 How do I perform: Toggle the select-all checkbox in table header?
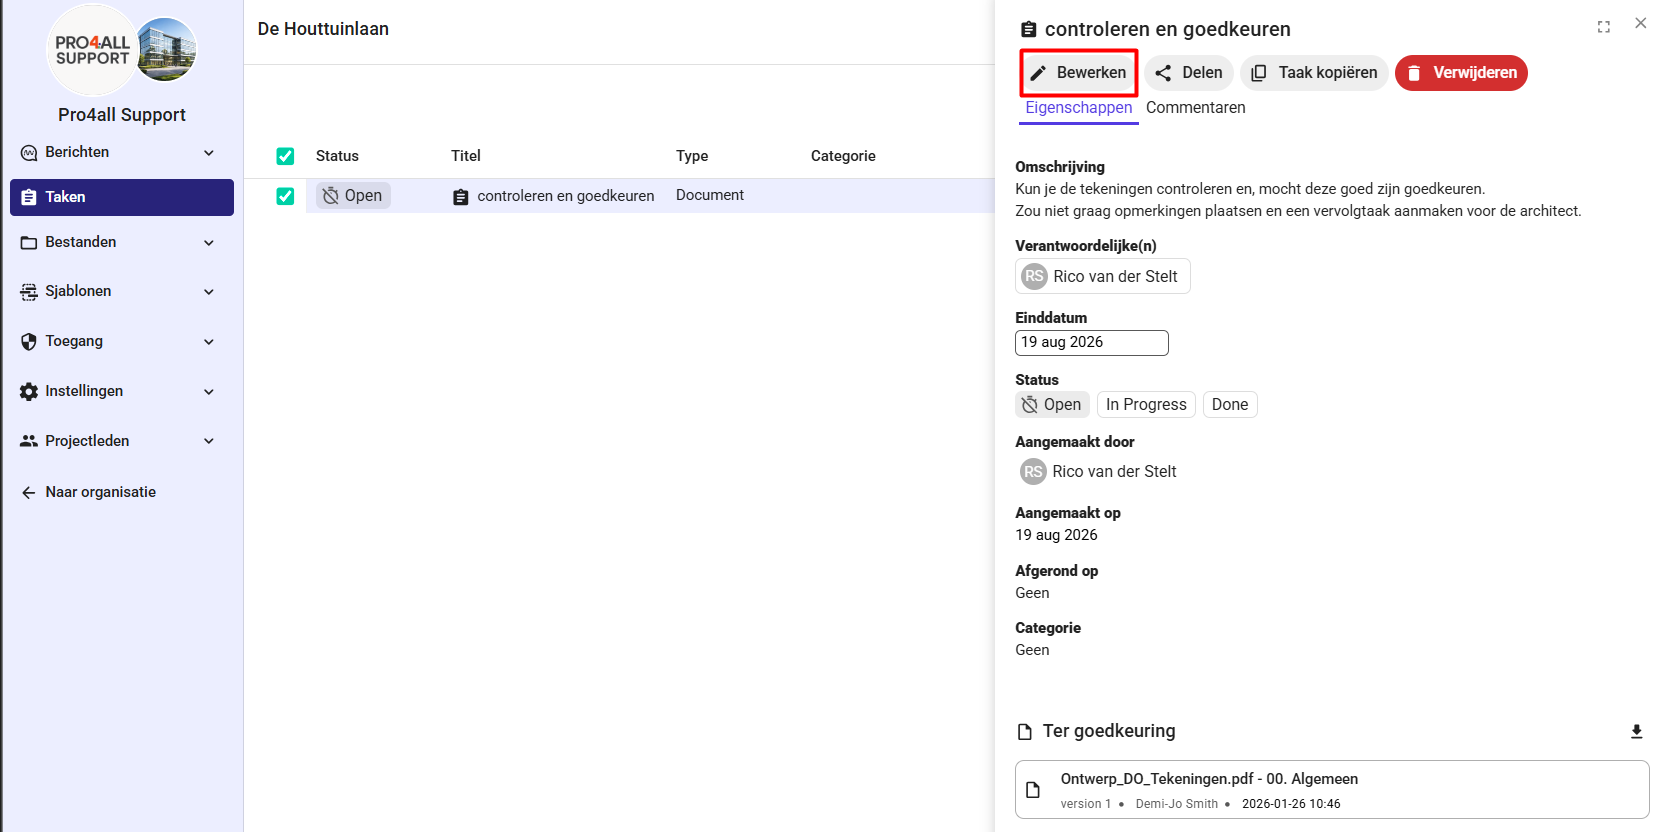[x=285, y=156]
